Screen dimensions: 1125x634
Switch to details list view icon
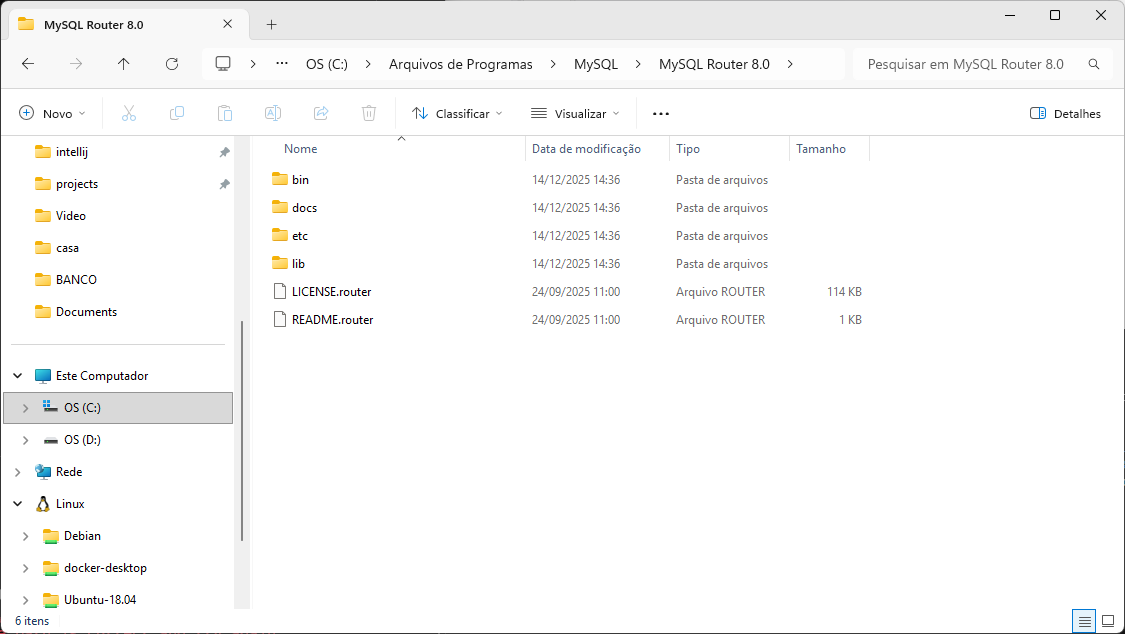[1084, 621]
